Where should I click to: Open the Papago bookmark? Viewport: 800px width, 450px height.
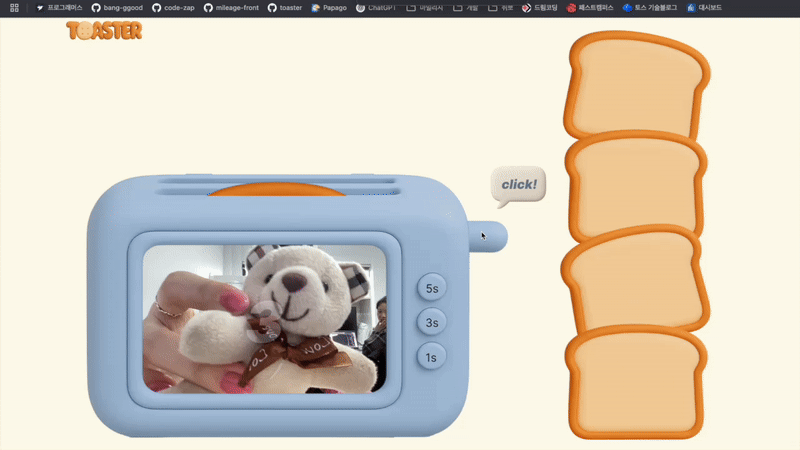pyautogui.click(x=329, y=8)
